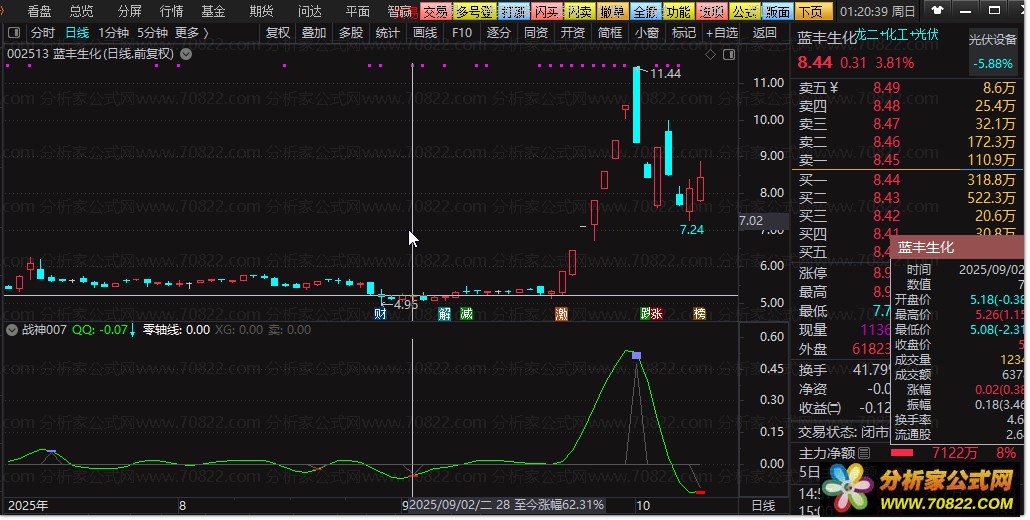This screenshot has height=520, width=1030.
Task: Click the 返回 back button
Action: click(x=765, y=33)
